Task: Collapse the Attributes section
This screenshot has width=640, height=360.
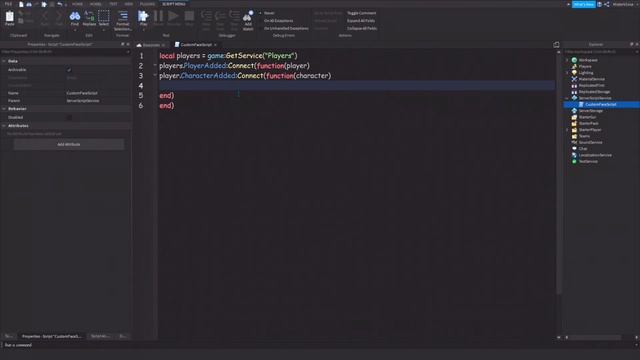Action: tap(4, 126)
